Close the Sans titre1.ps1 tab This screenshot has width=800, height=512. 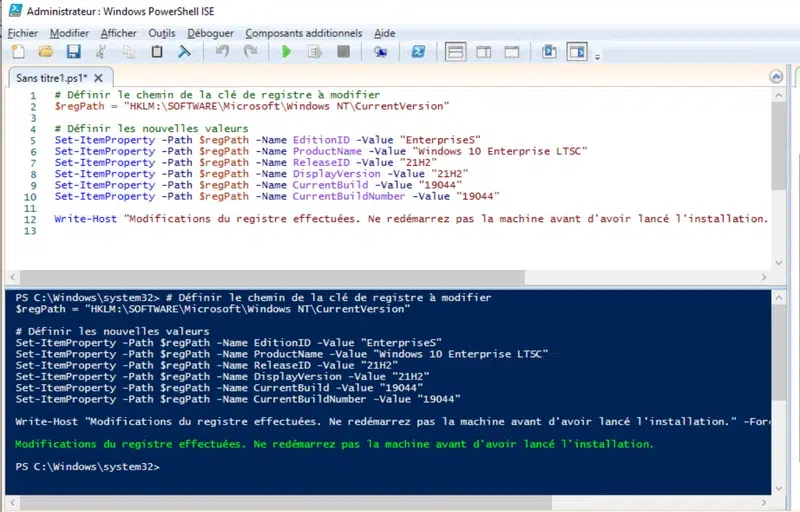[98, 78]
